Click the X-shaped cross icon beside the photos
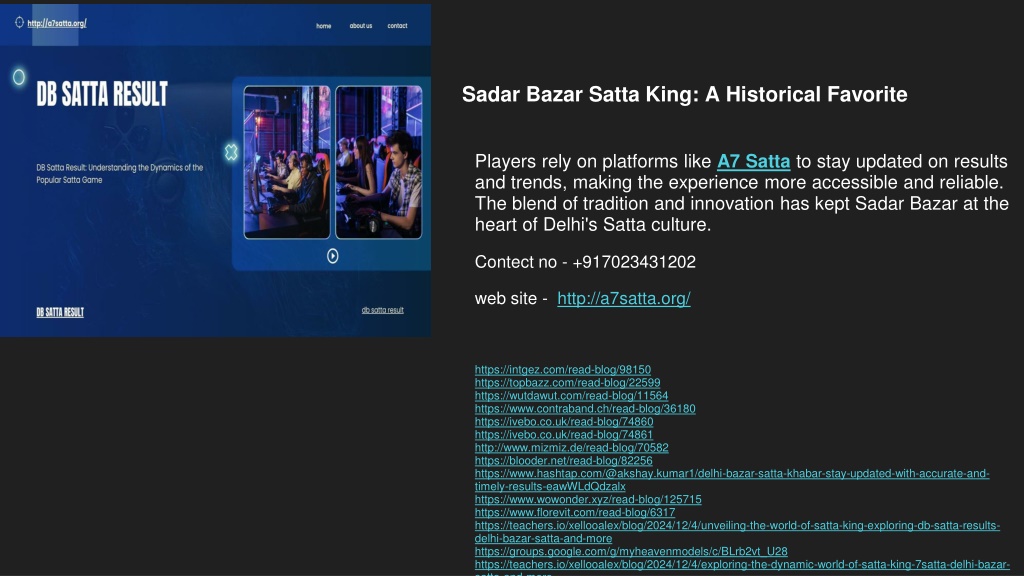The height and width of the screenshot is (576, 1024). pos(231,152)
